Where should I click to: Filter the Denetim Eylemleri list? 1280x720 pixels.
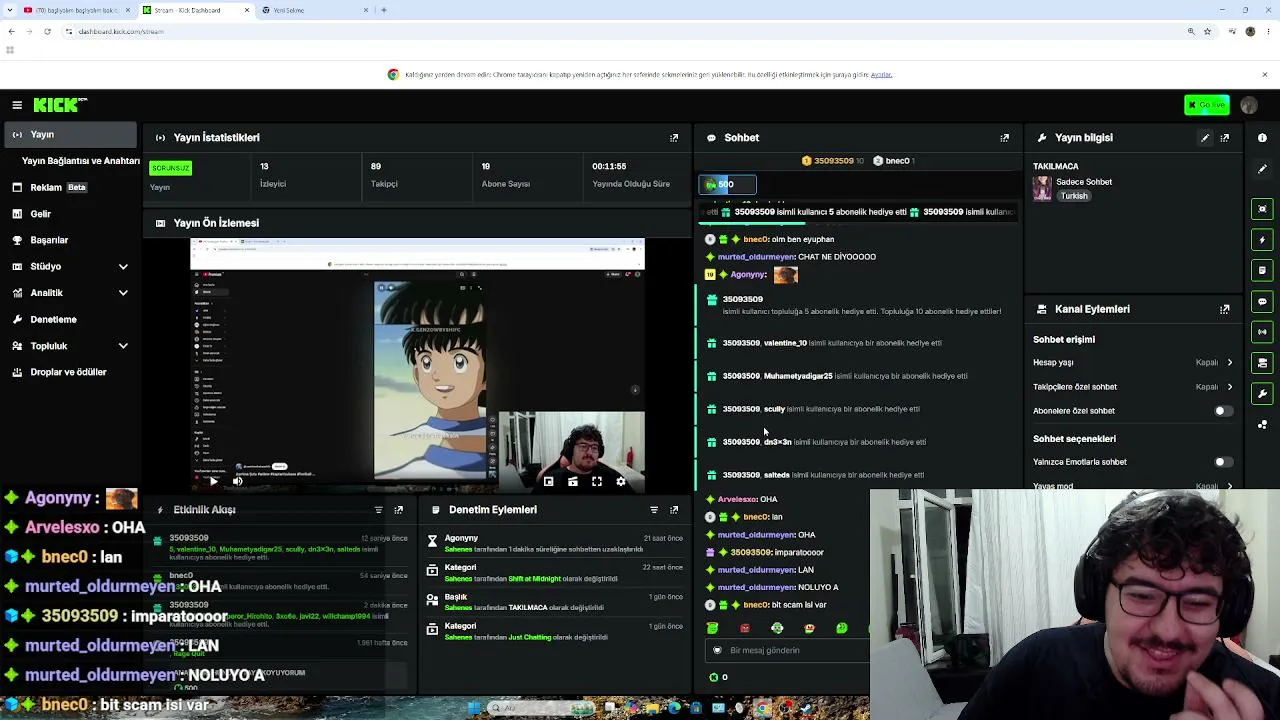coord(654,510)
